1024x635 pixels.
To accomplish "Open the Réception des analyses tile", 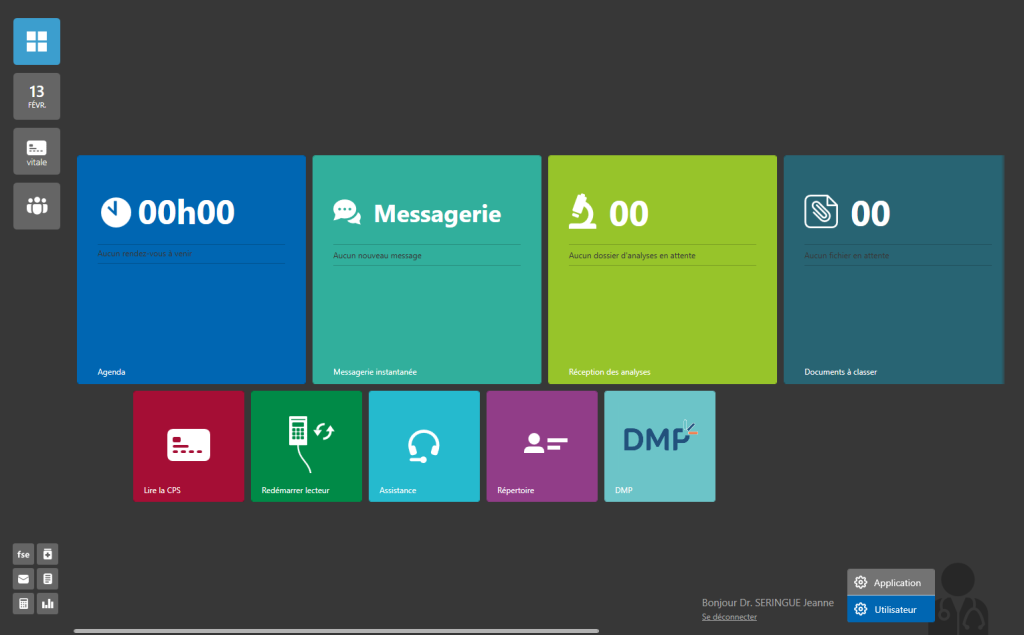I will click(x=662, y=269).
